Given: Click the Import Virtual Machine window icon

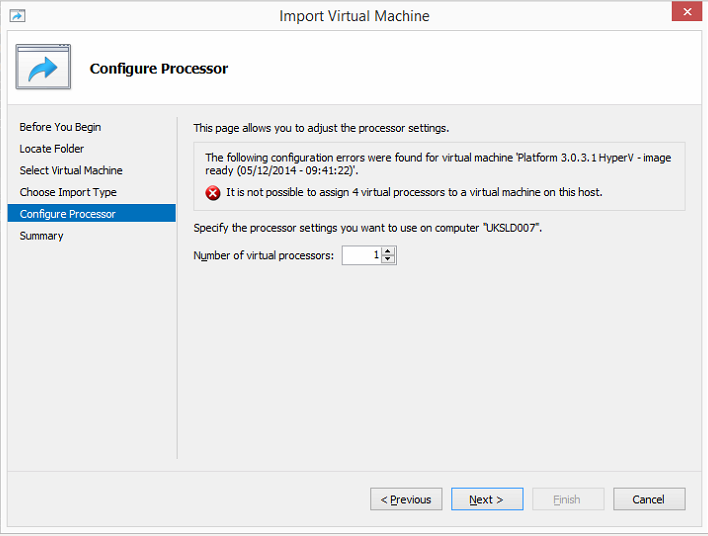Looking at the screenshot, I should pos(17,16).
